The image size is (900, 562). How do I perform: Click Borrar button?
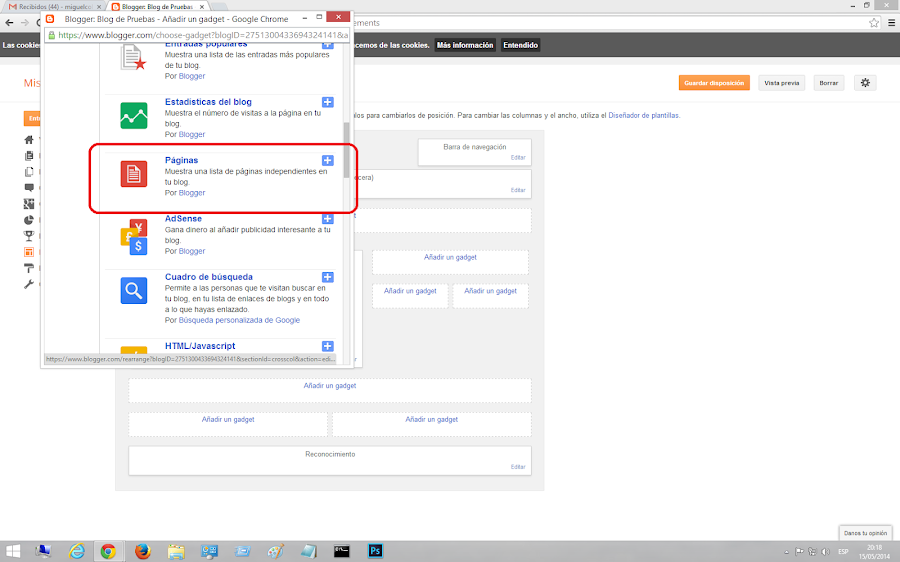tap(828, 83)
